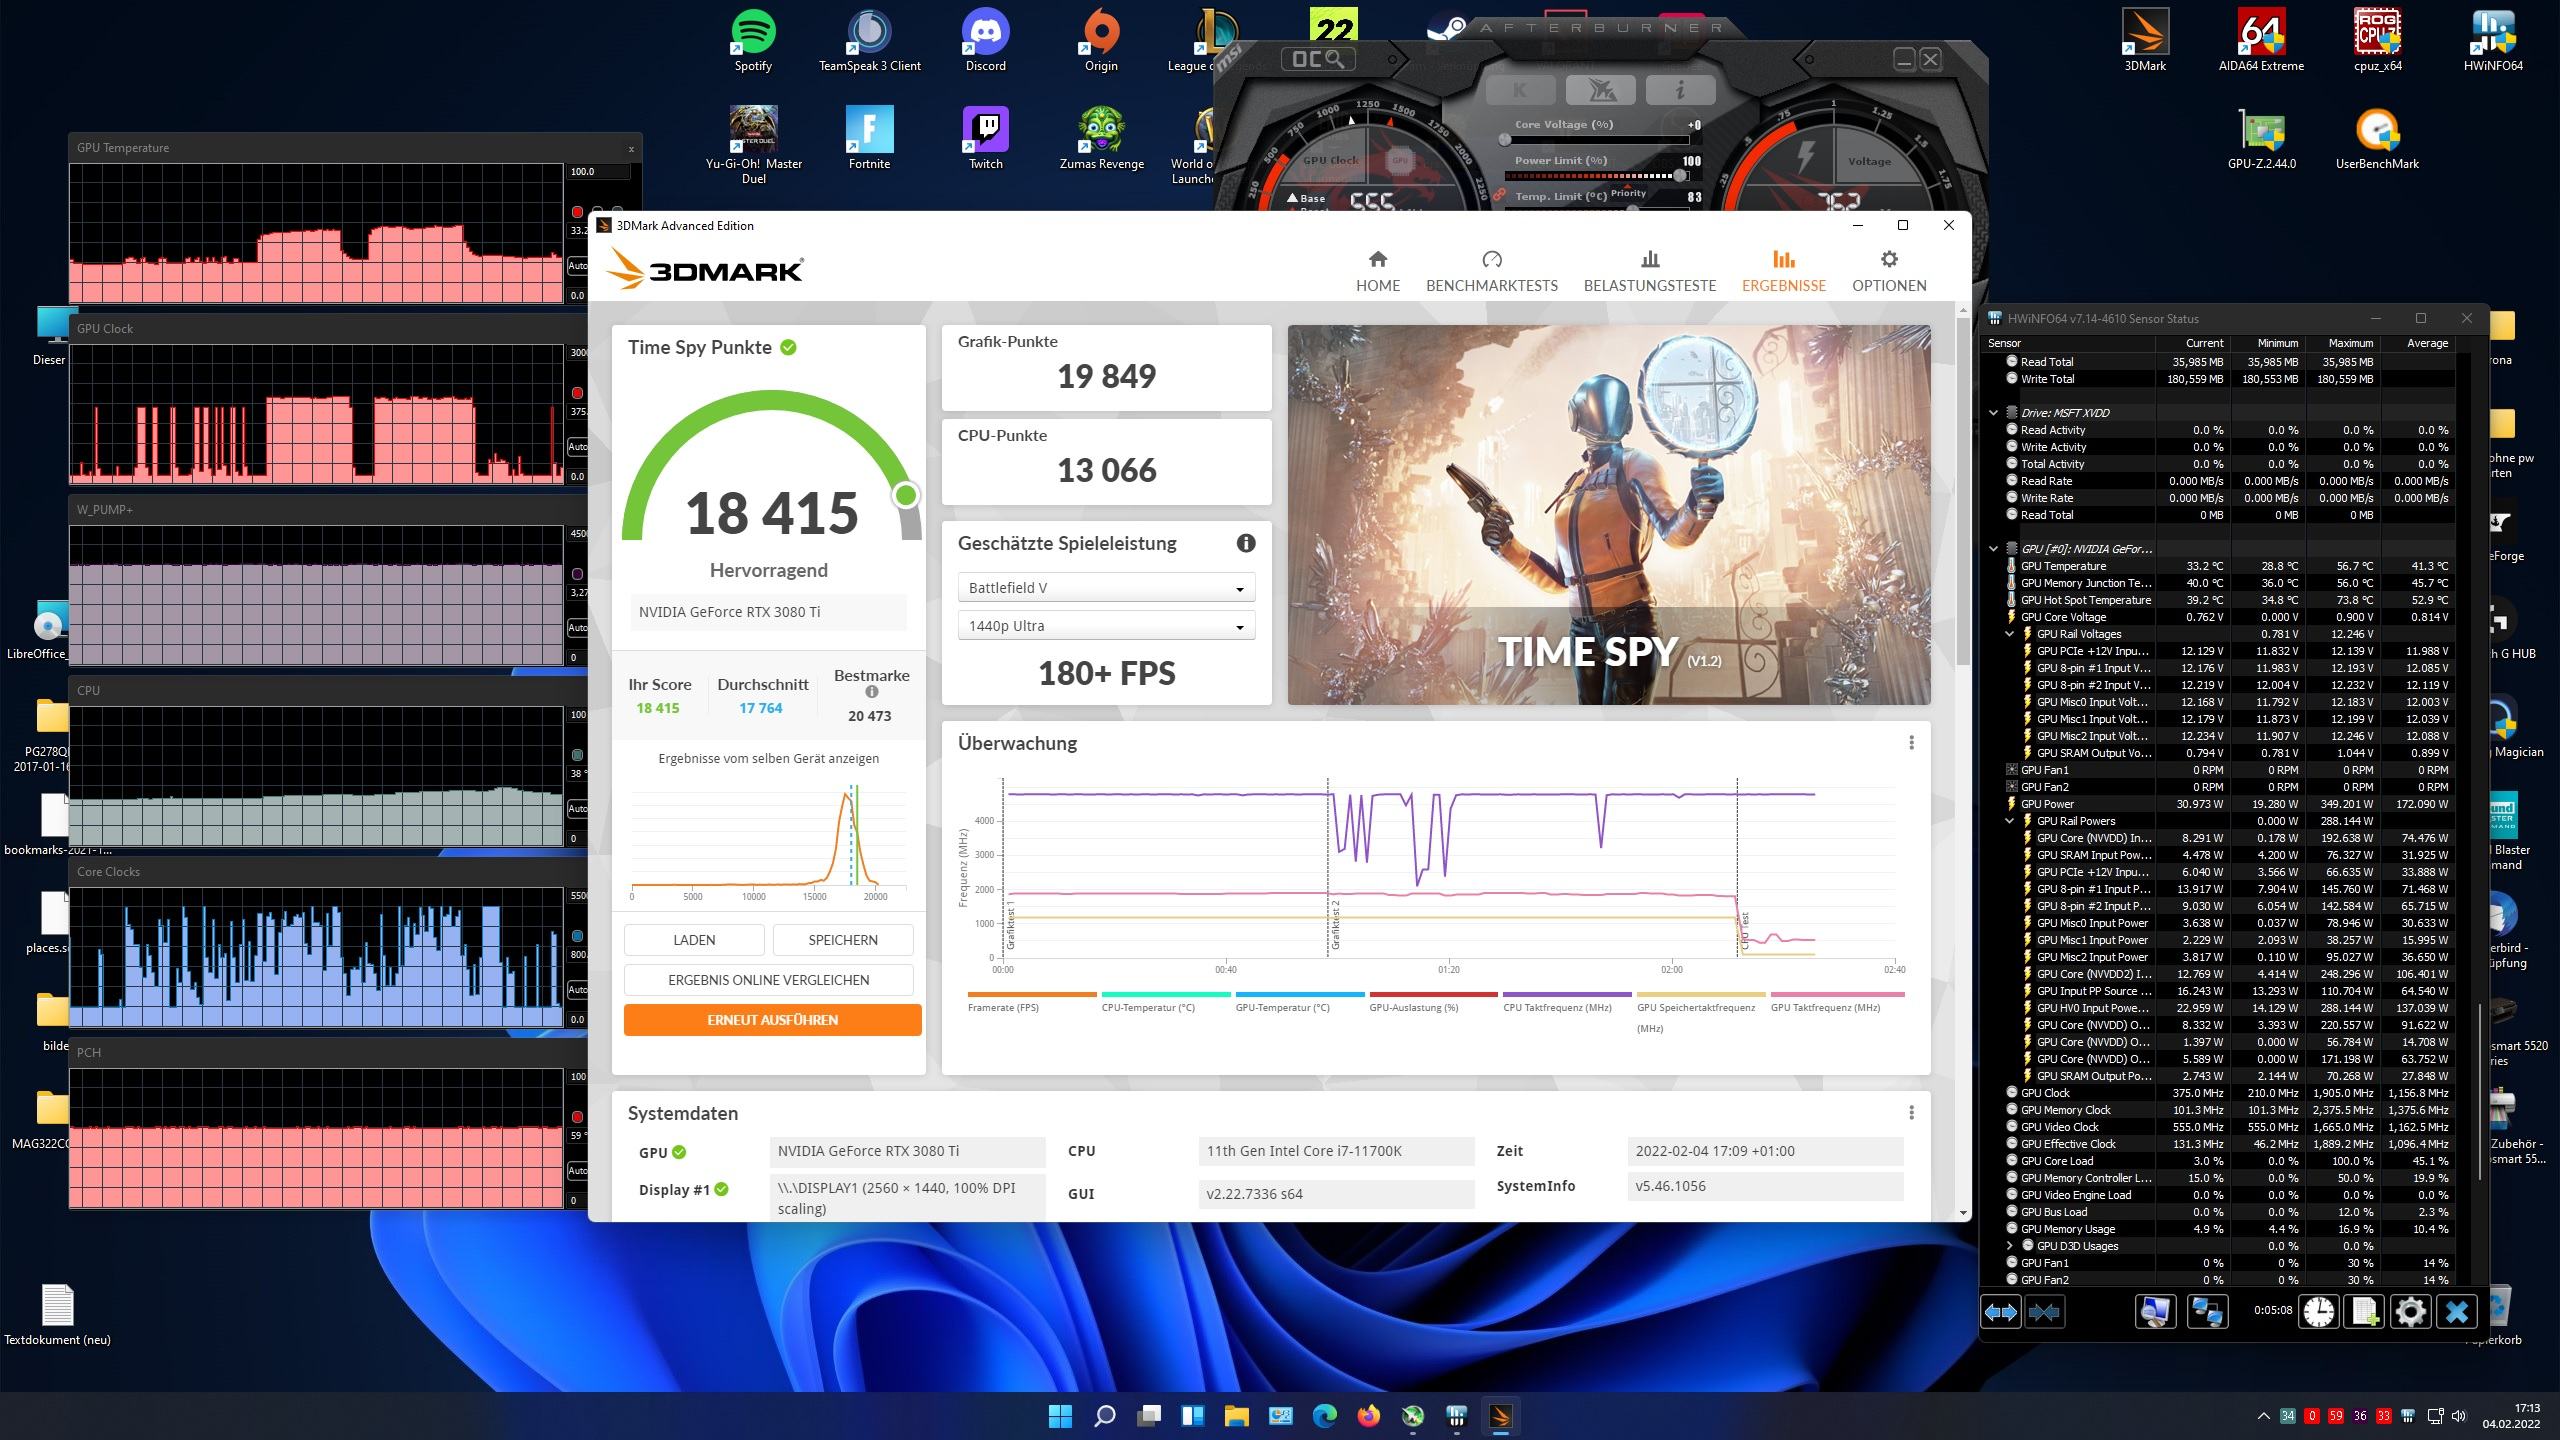The height and width of the screenshot is (1440, 2560).
Task: Click the Afterburner Temp. Limit slider handle
Action: (1632, 208)
